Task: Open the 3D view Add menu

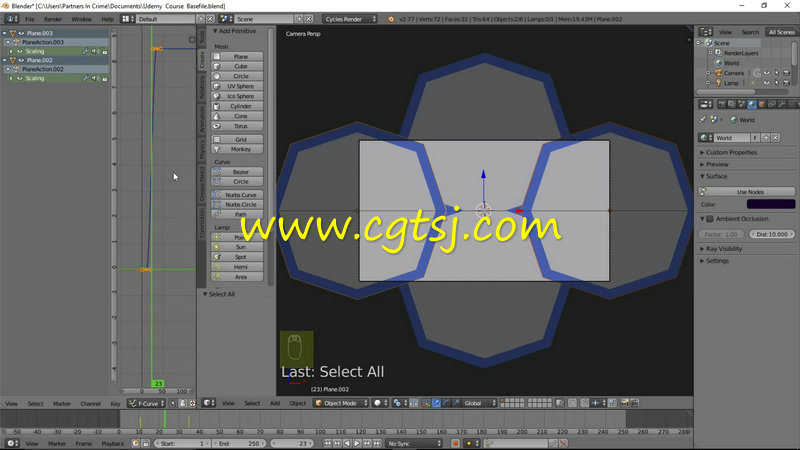Action: [275, 403]
